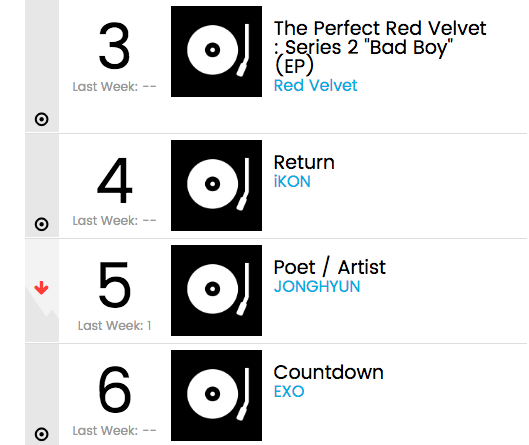Click the red down arrow beside rank 5

[x=41, y=288]
